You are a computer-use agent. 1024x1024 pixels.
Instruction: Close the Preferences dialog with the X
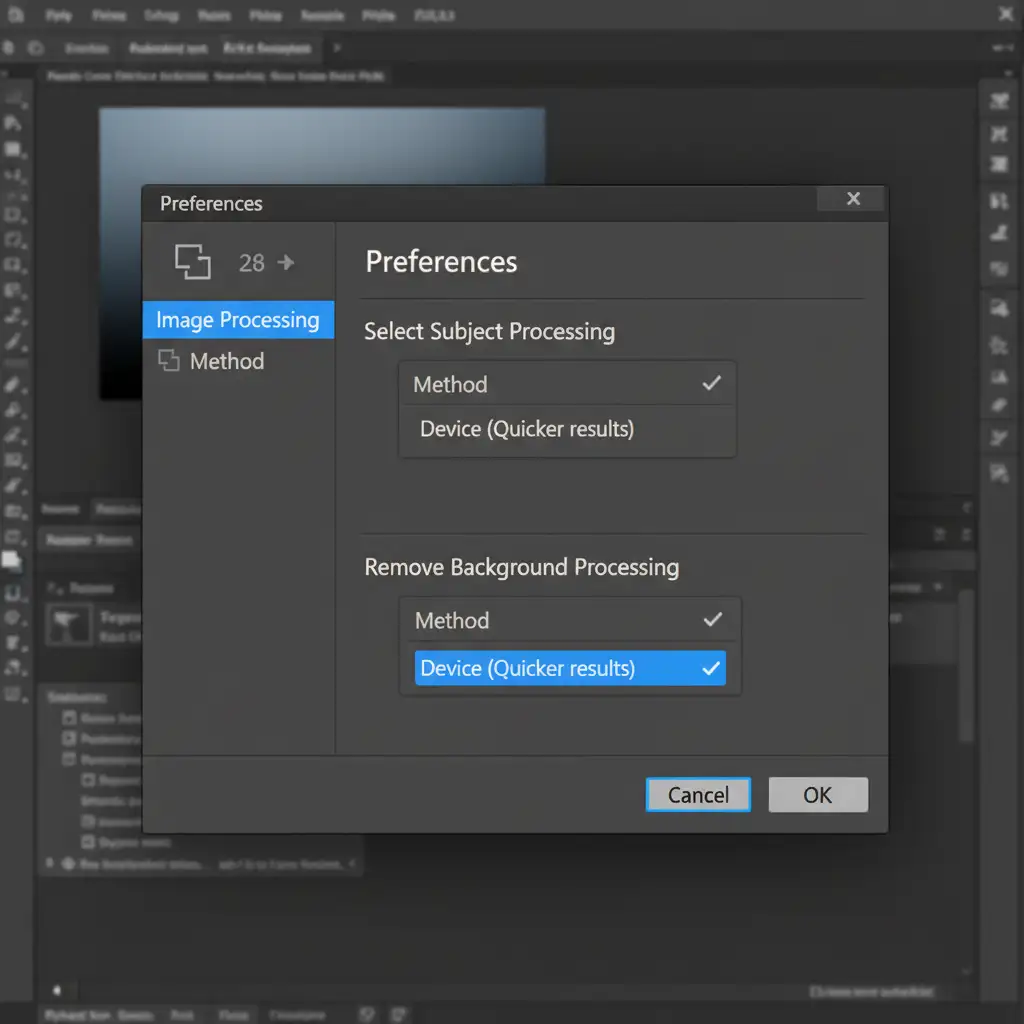pyautogui.click(x=852, y=199)
